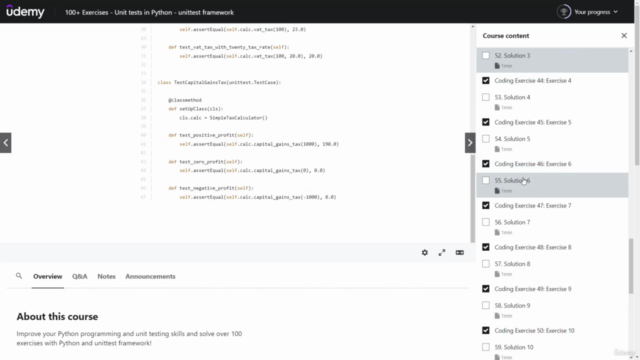Expand the Your progress dropdown
The height and width of the screenshot is (360, 640).
596,12
